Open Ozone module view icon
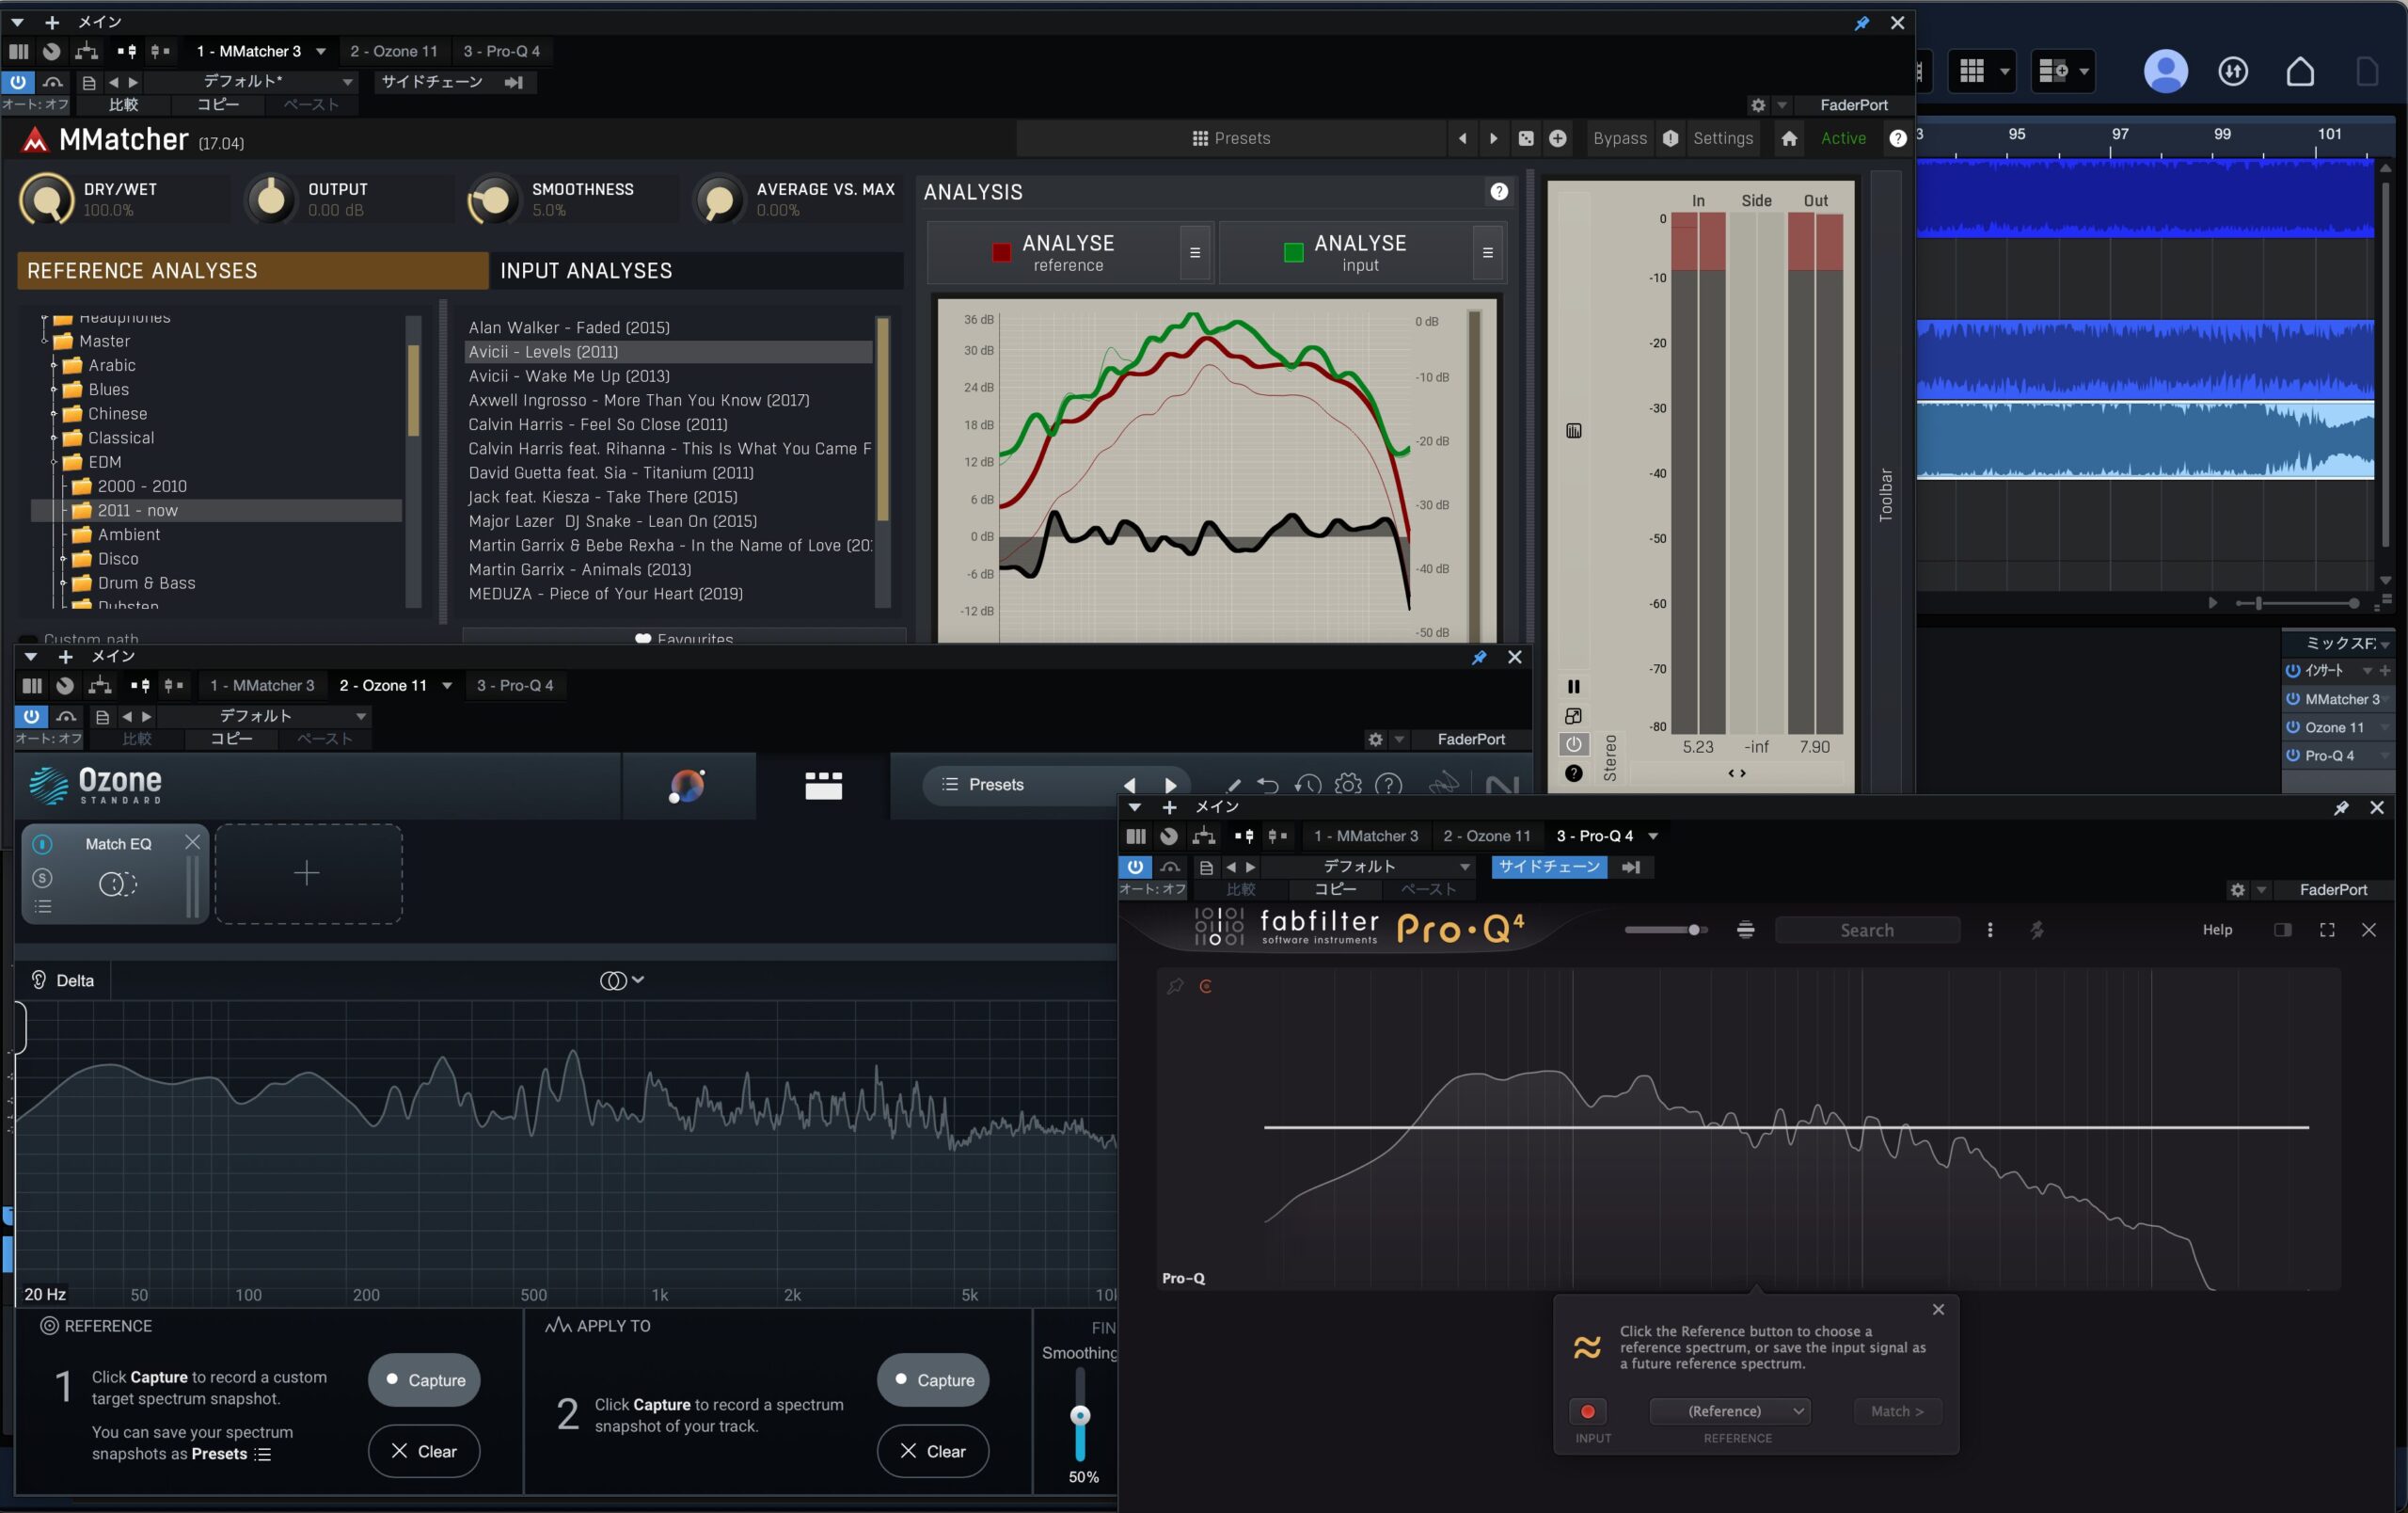The width and height of the screenshot is (2408, 1513). tap(823, 786)
